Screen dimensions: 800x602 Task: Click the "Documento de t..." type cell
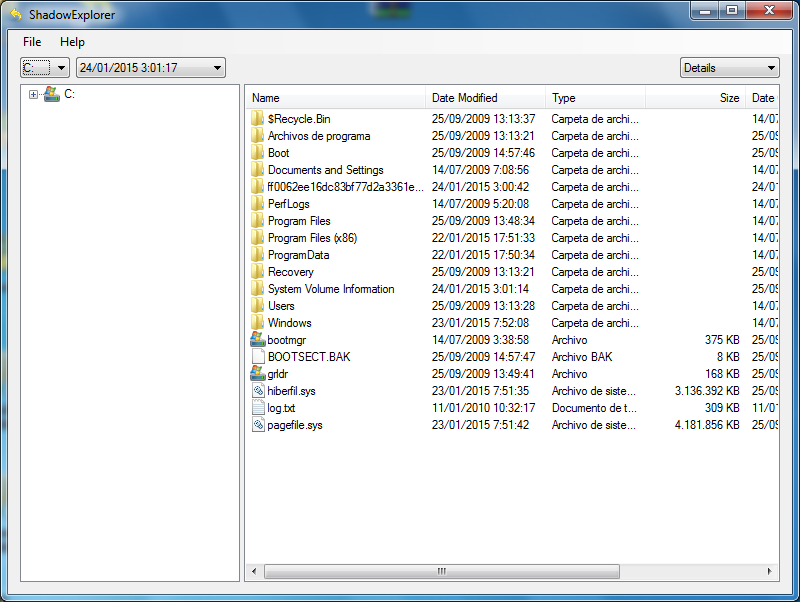[594, 408]
